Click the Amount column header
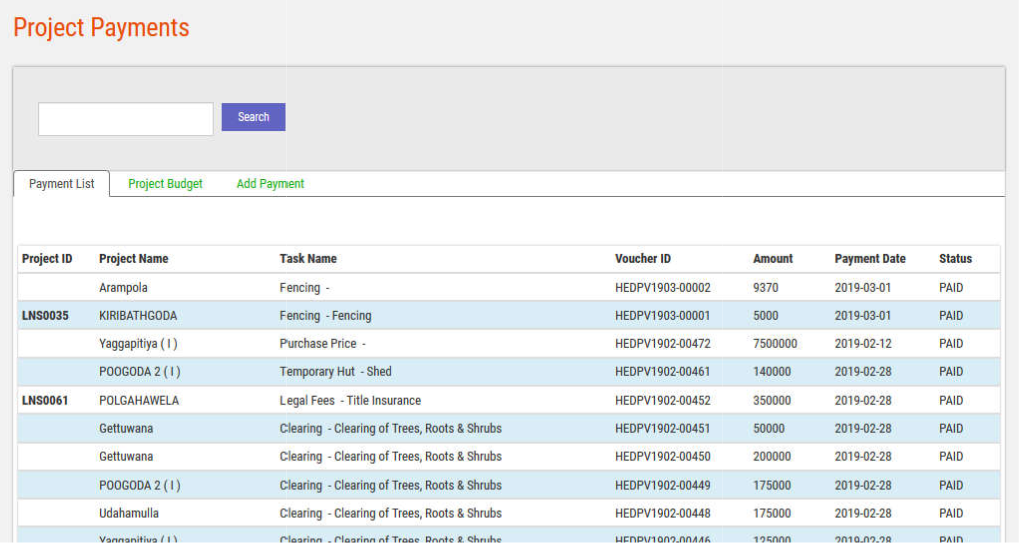The height and width of the screenshot is (549, 1020). (772, 259)
